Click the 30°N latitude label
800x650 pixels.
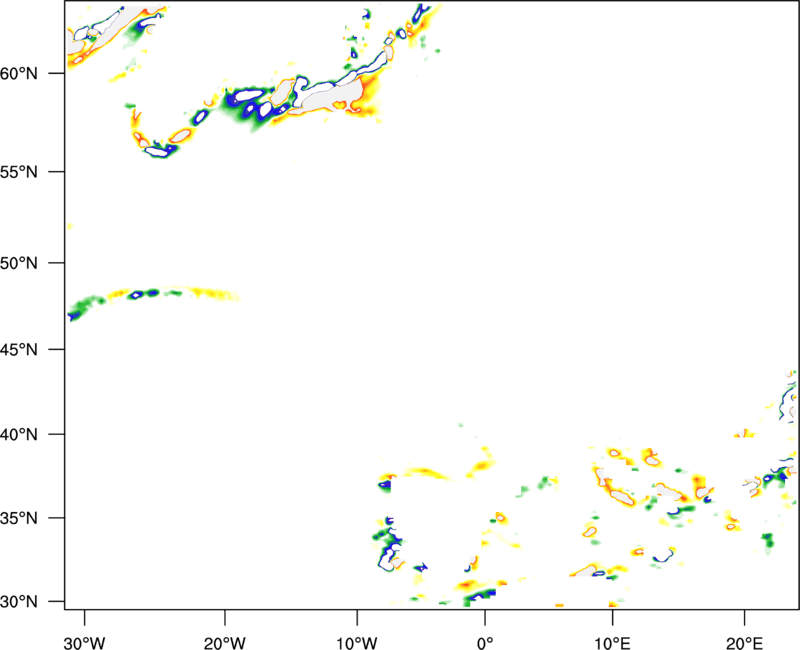19,602
